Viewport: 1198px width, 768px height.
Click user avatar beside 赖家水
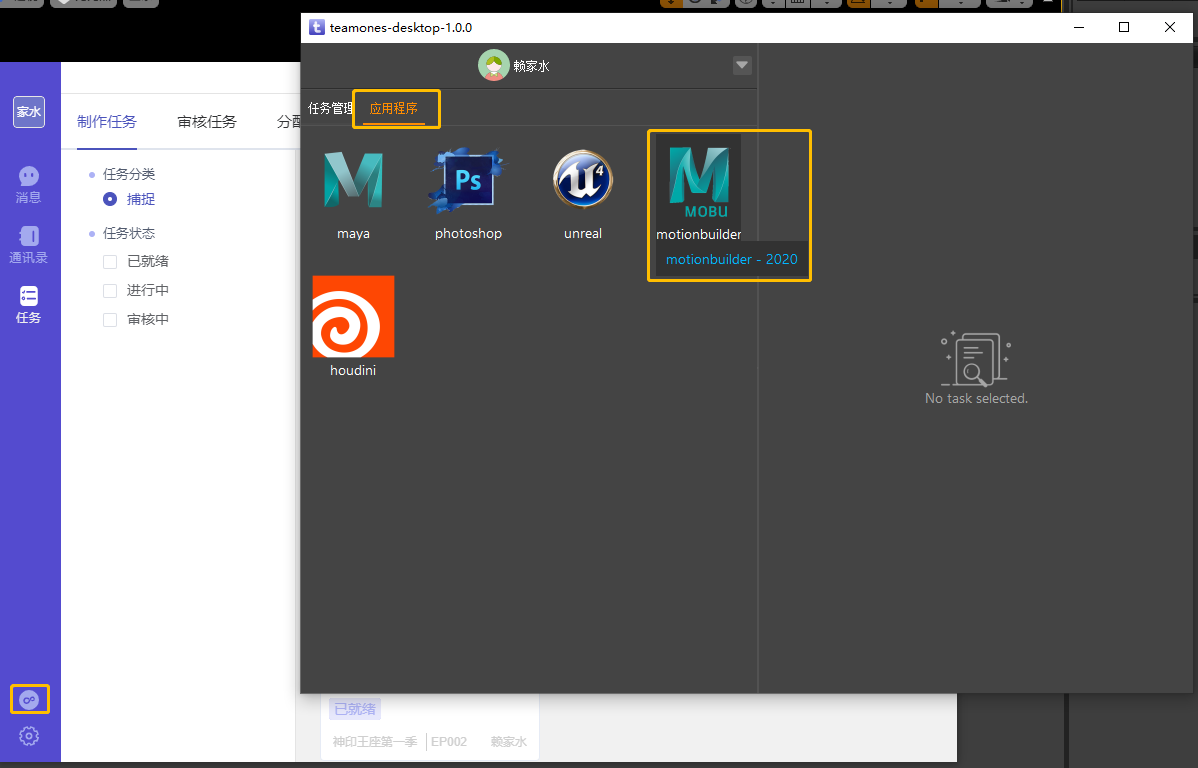493,66
